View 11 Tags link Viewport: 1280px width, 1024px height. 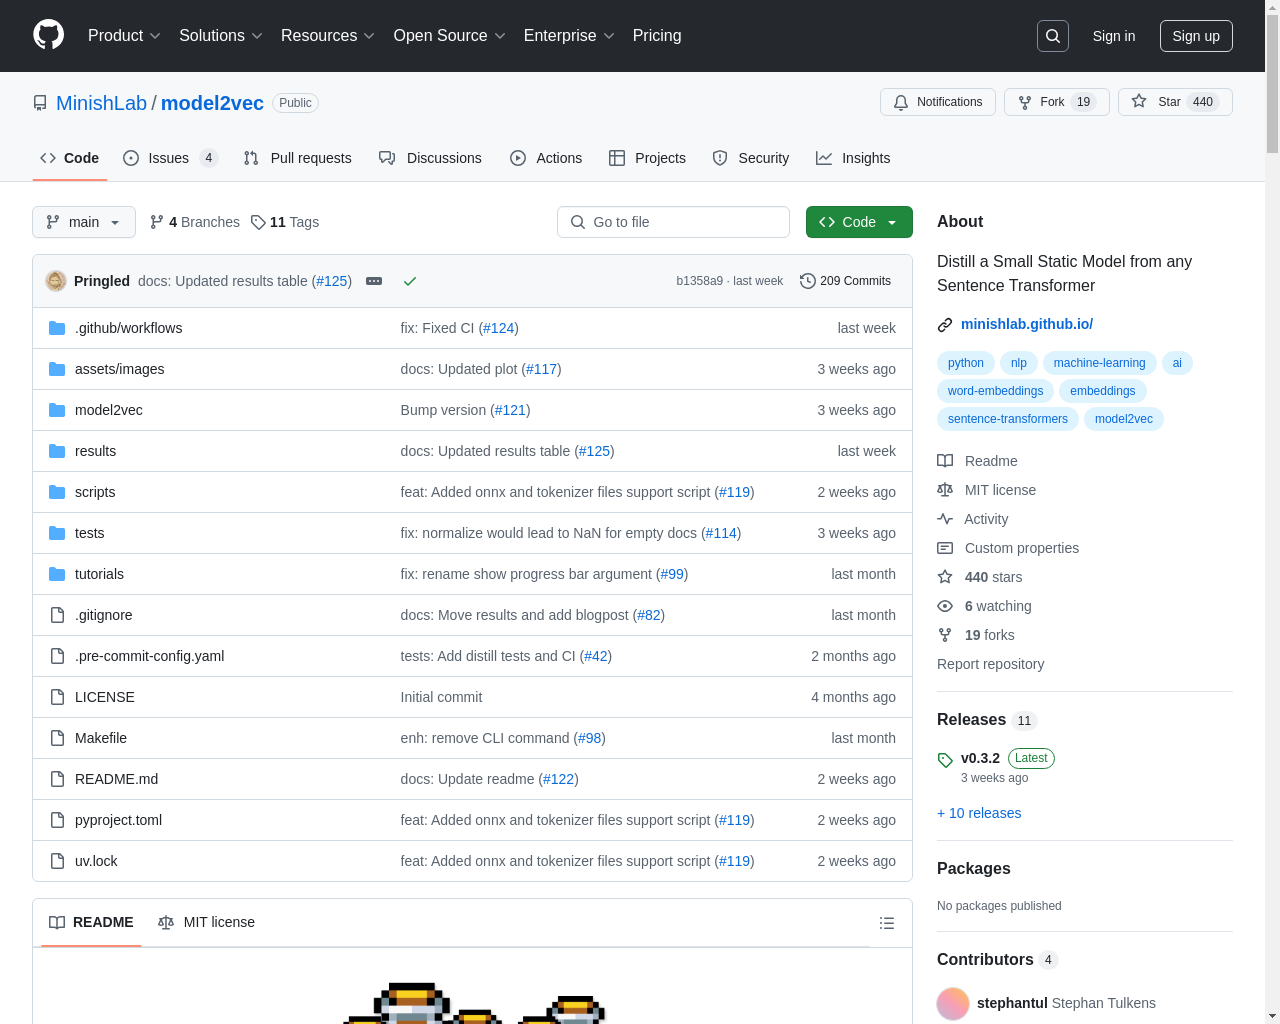(x=285, y=222)
